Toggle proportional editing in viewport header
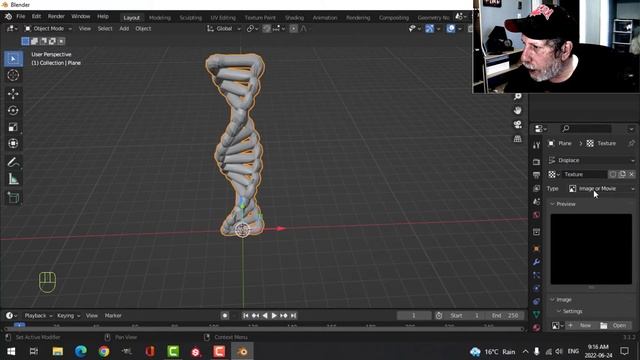 [x=293, y=29]
